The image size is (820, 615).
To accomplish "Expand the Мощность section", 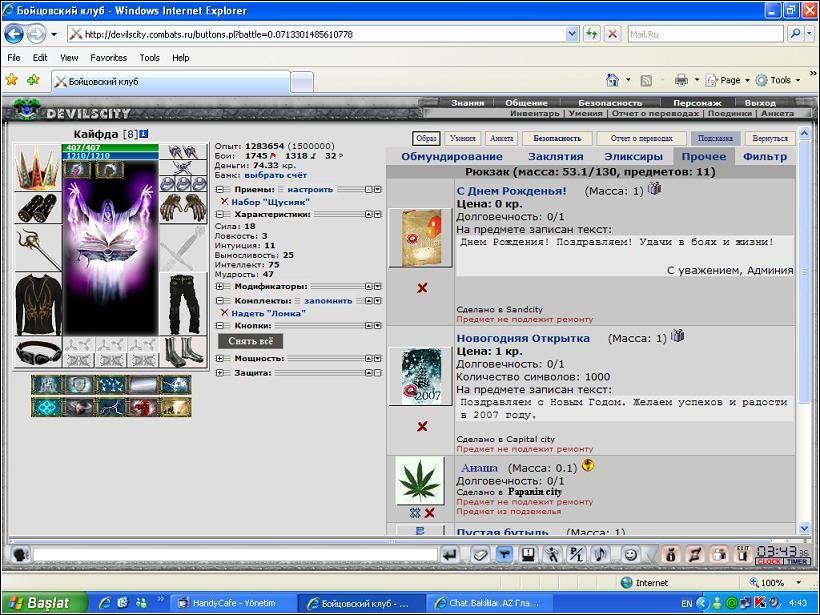I will tap(220, 359).
